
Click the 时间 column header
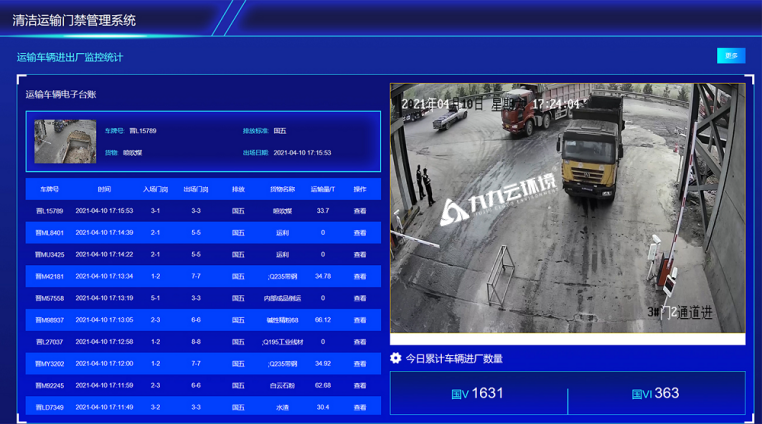click(105, 188)
